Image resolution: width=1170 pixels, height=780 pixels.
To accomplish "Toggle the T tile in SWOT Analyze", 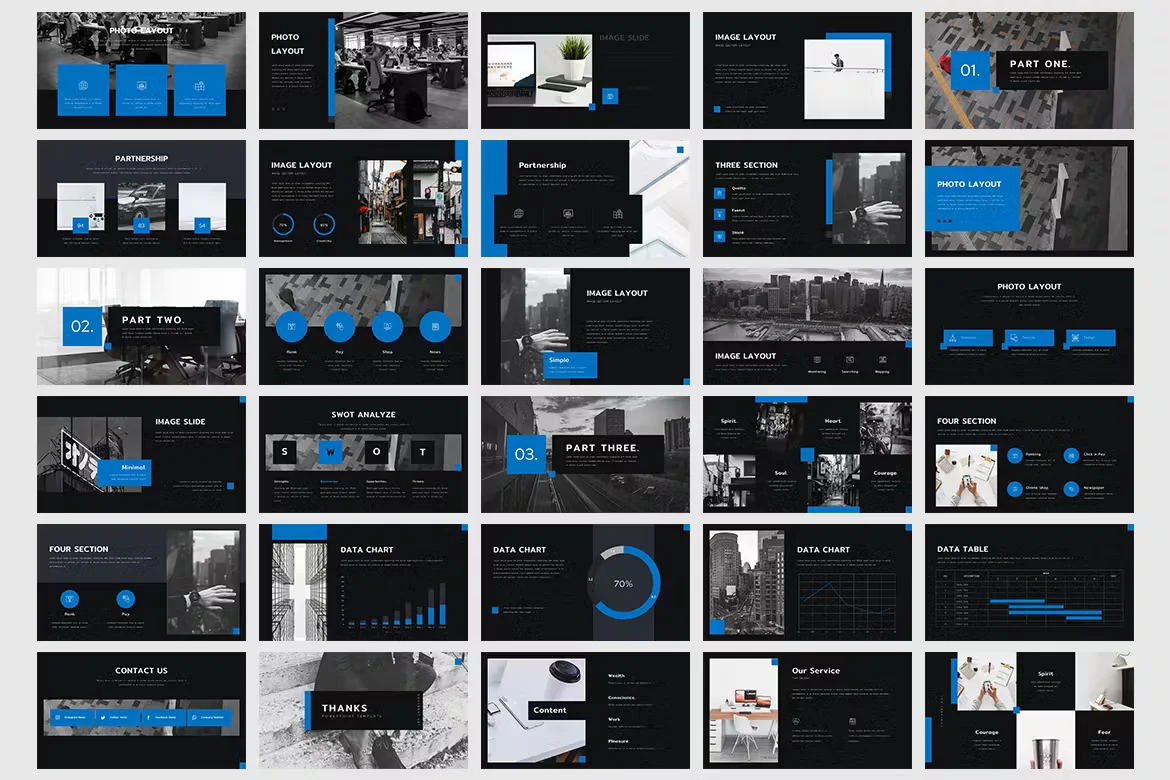I will point(422,452).
